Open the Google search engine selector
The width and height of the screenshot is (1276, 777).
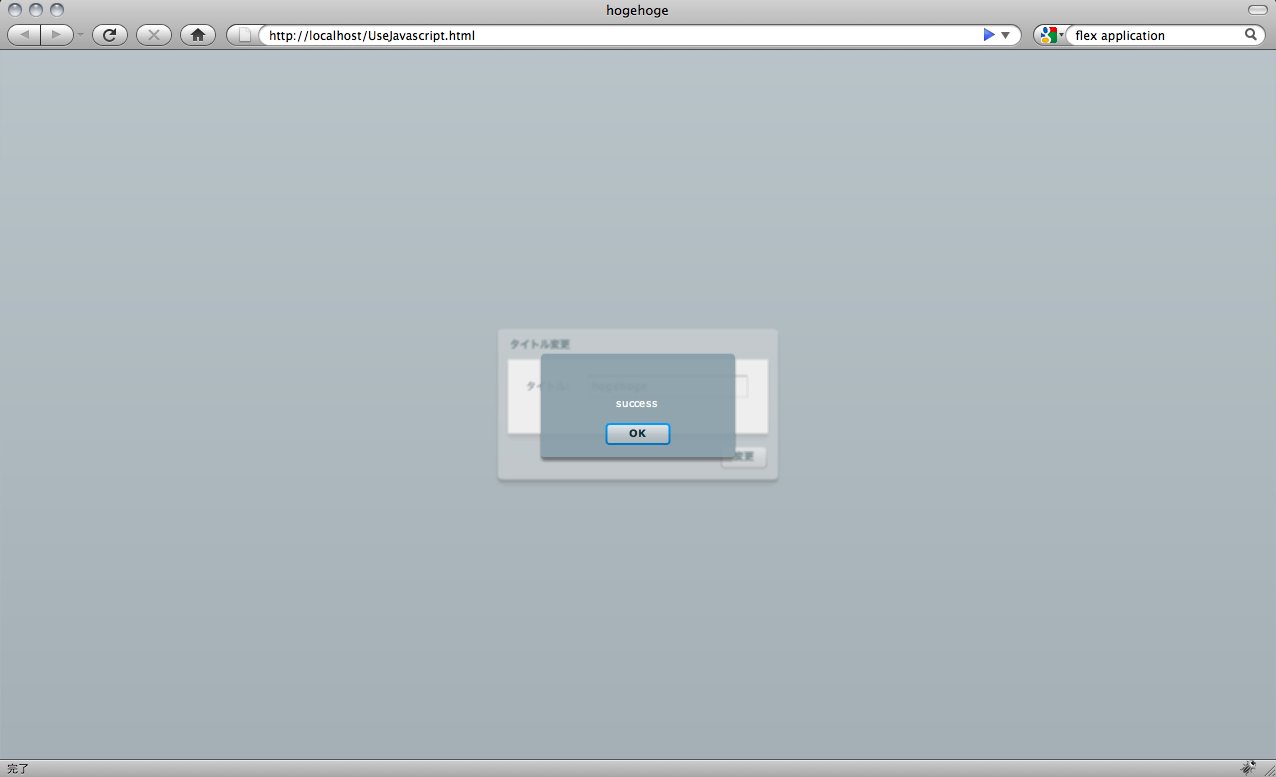[1050, 35]
